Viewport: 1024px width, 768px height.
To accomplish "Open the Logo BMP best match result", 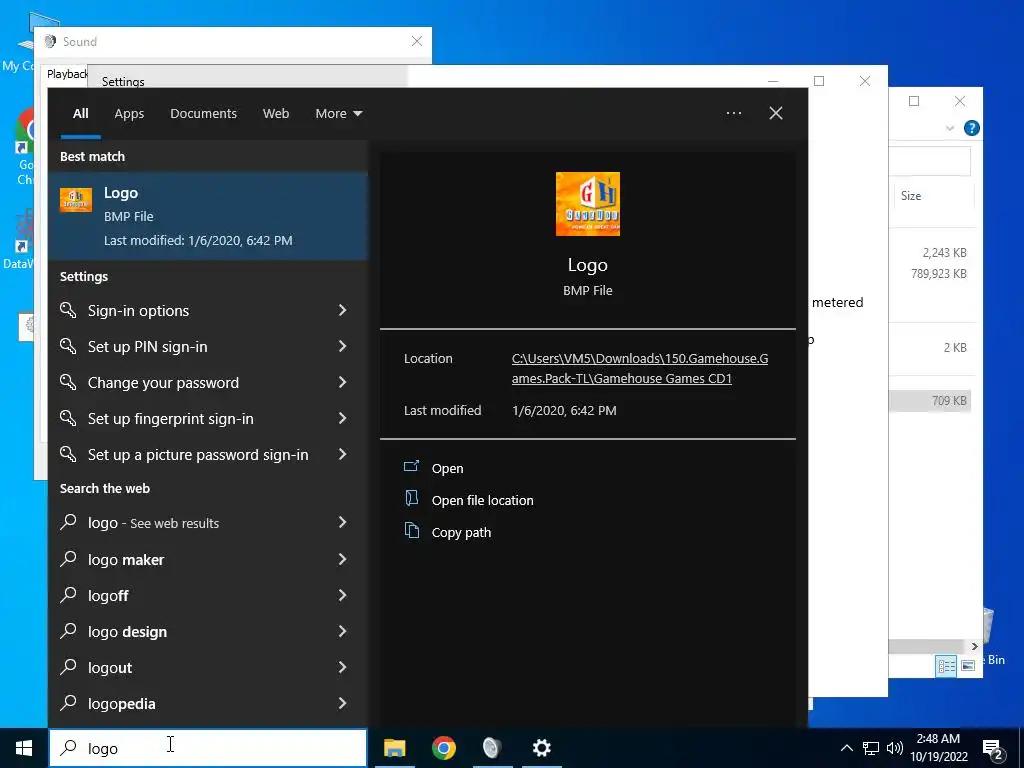I will (x=208, y=216).
